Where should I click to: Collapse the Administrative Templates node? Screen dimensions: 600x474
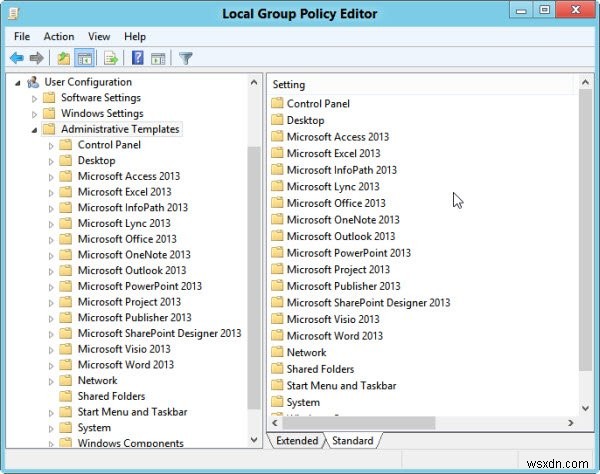click(34, 130)
